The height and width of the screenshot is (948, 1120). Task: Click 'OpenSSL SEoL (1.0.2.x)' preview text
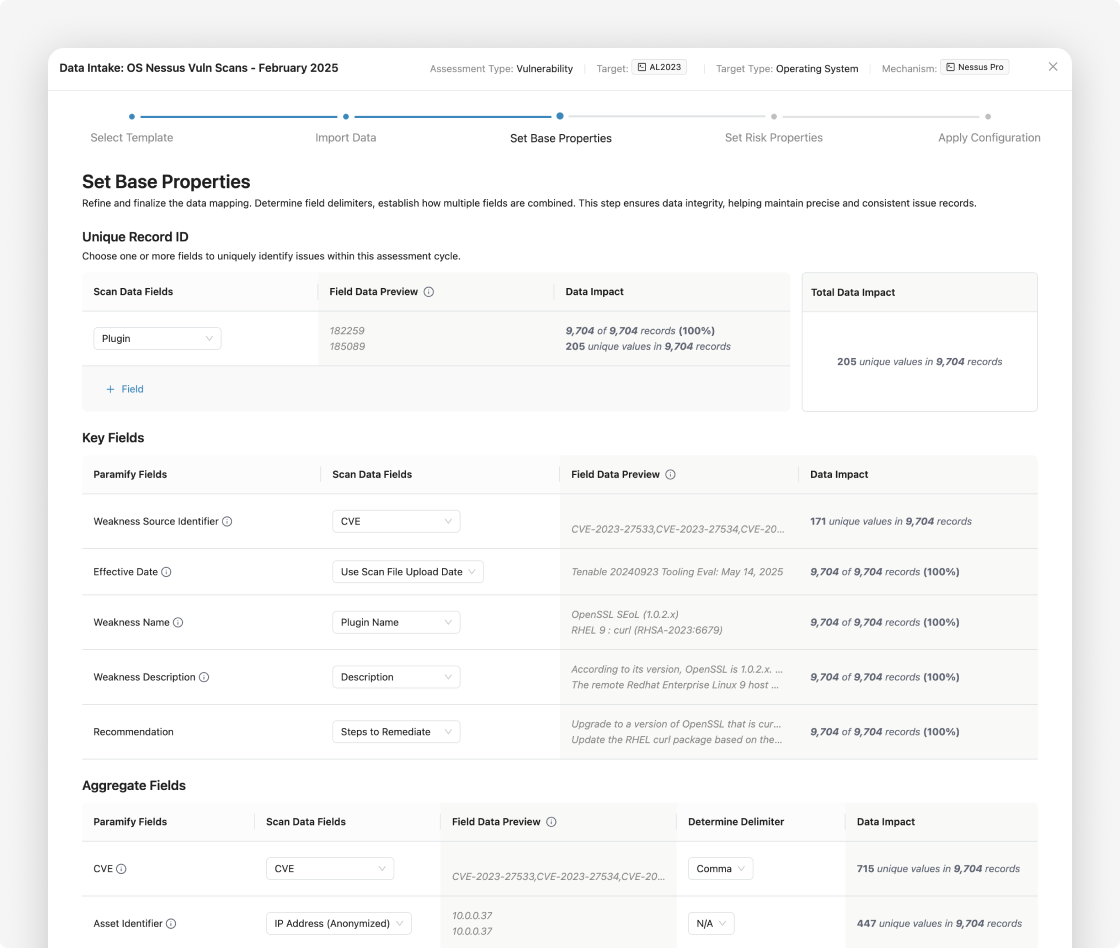[x=625, y=614]
